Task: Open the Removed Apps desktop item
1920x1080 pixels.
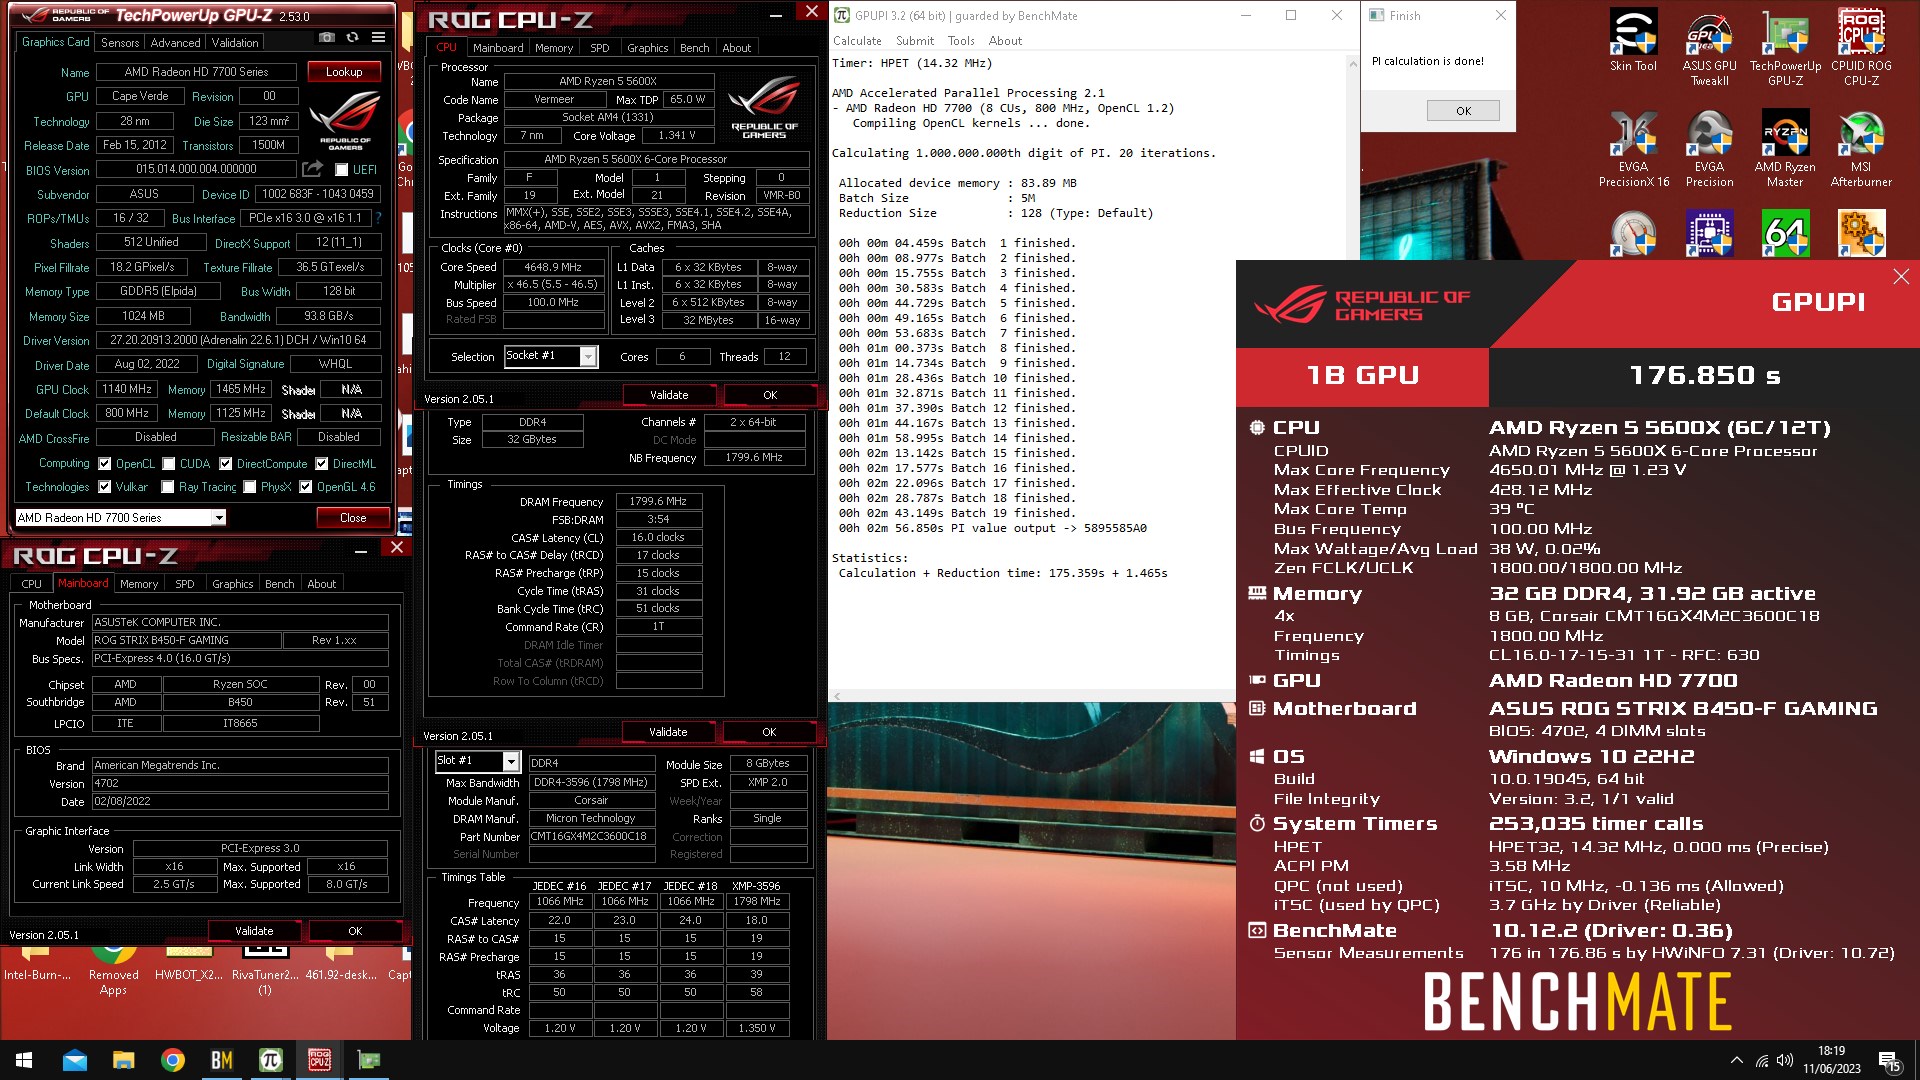Action: click(113, 970)
